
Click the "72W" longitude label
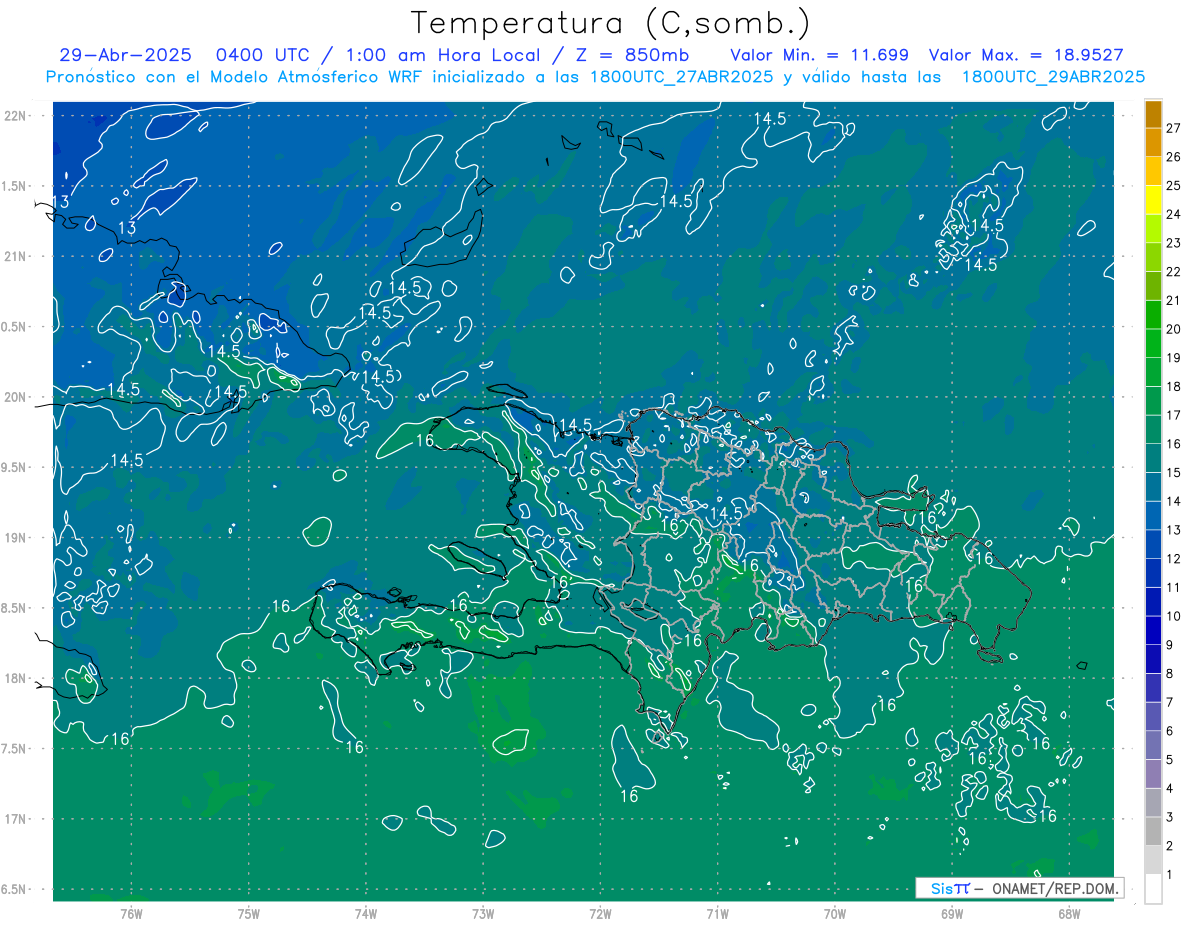[600, 914]
